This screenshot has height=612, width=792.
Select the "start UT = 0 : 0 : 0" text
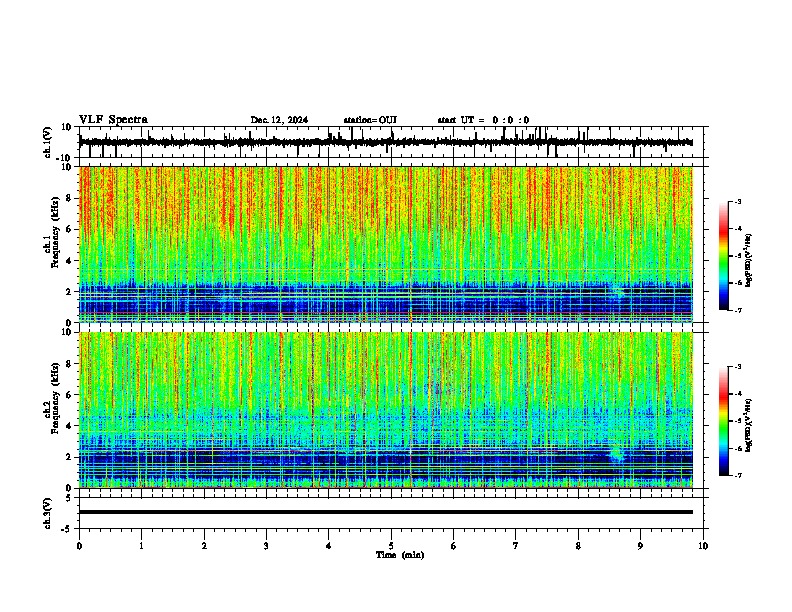coord(483,120)
